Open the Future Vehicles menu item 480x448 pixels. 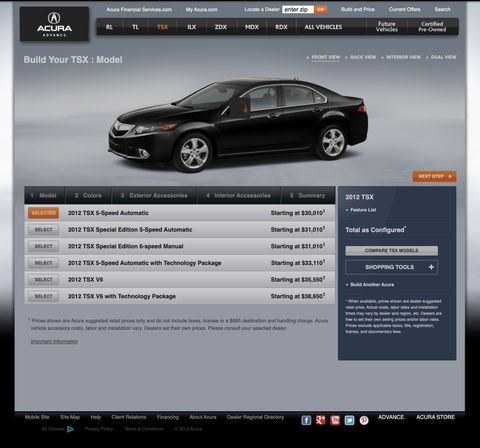point(387,27)
